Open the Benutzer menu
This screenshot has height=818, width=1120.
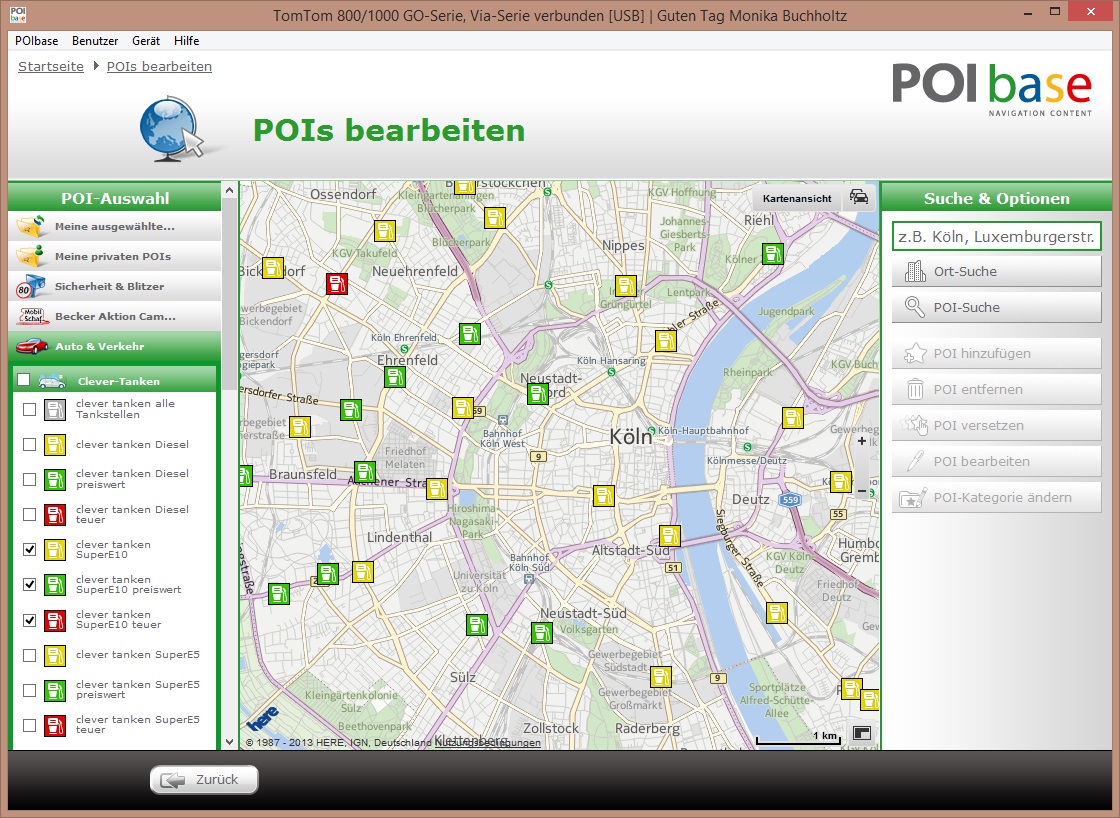95,41
